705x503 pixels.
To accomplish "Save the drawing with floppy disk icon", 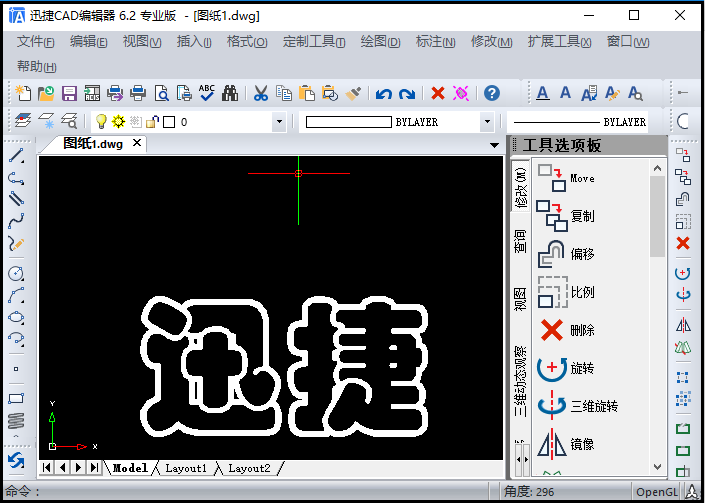I will coord(69,93).
